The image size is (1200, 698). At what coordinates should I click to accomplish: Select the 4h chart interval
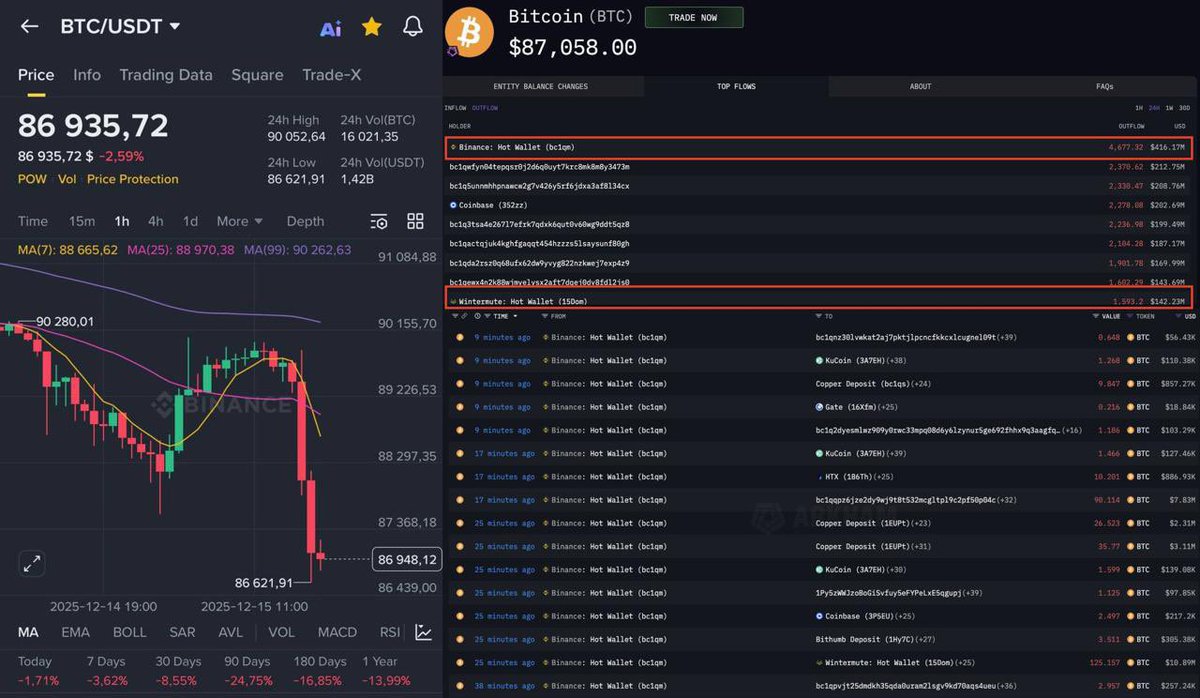tap(156, 221)
